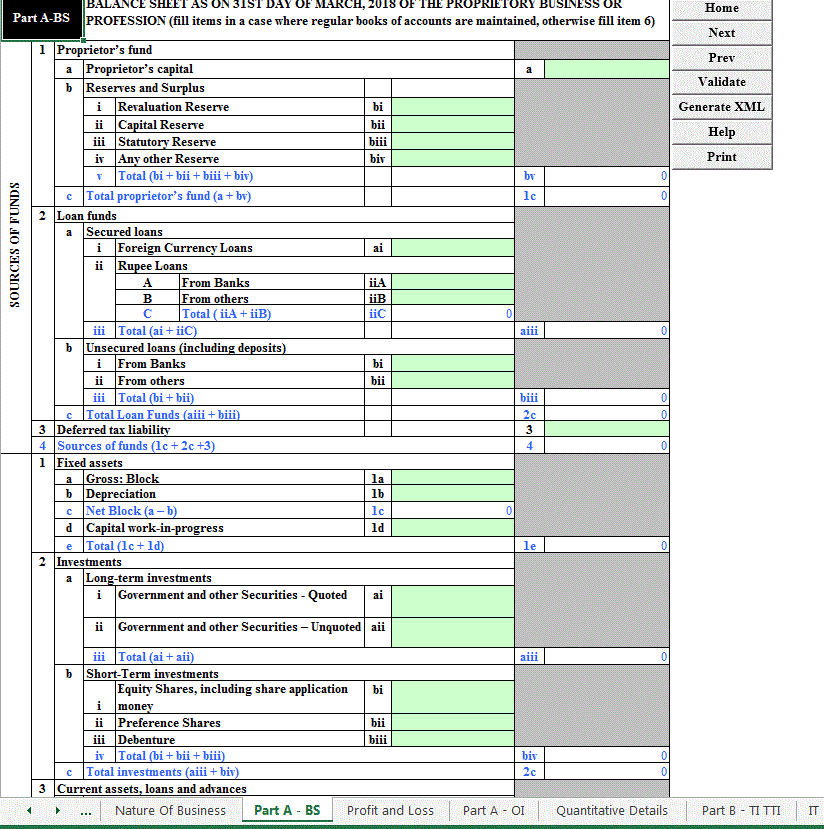824x829 pixels.
Task: Select the Sources of funds value cell
Action: pos(606,446)
